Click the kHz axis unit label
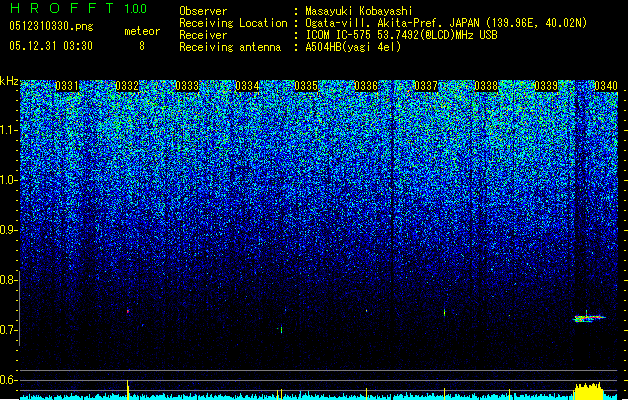 [9, 81]
